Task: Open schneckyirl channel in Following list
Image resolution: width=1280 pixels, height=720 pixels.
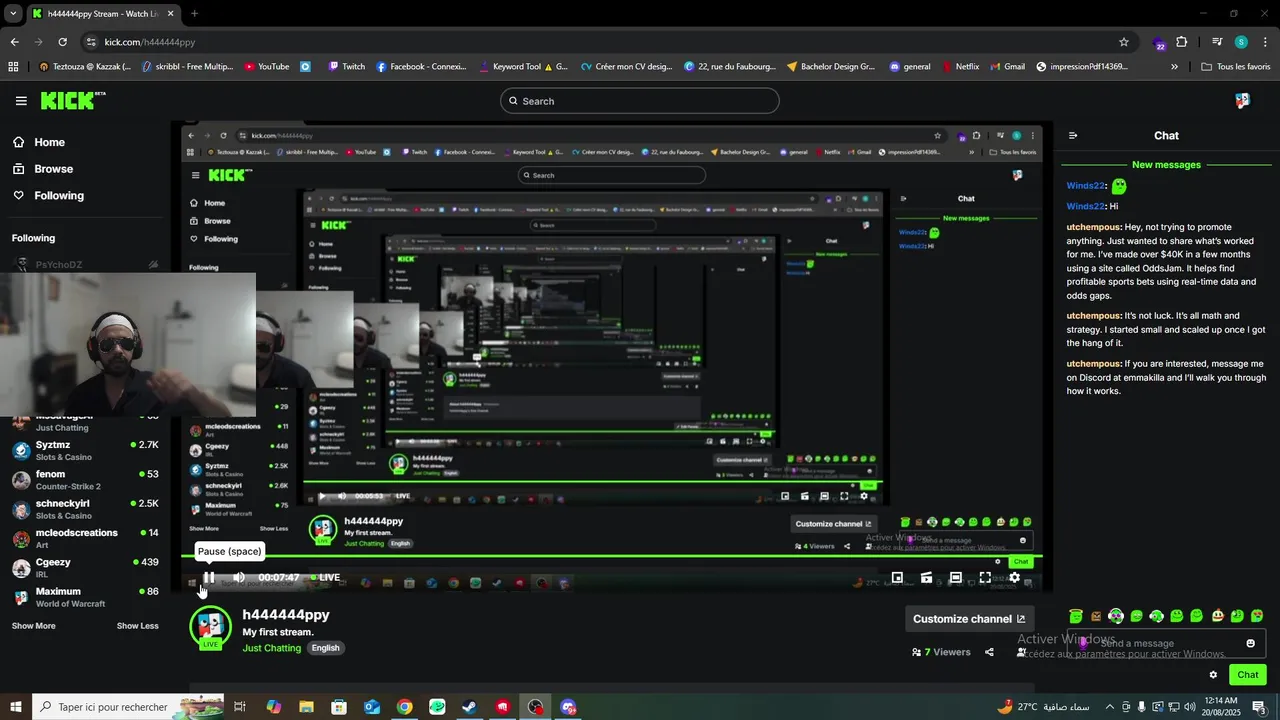Action: [85, 509]
